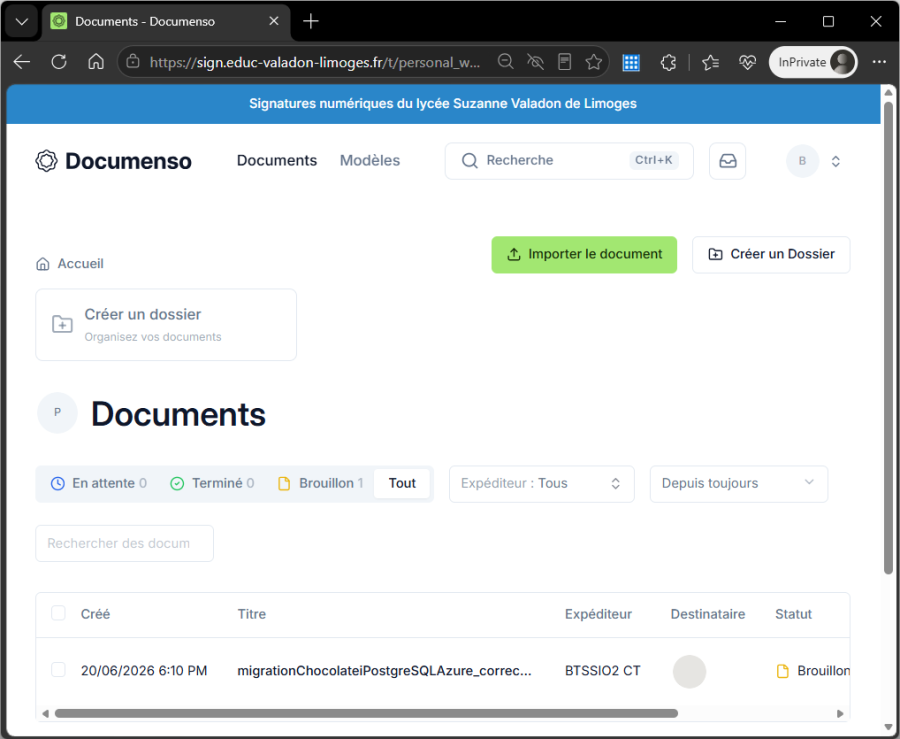This screenshot has height=739, width=900.
Task: Expand the user account switcher chevrons
Action: coord(835,161)
